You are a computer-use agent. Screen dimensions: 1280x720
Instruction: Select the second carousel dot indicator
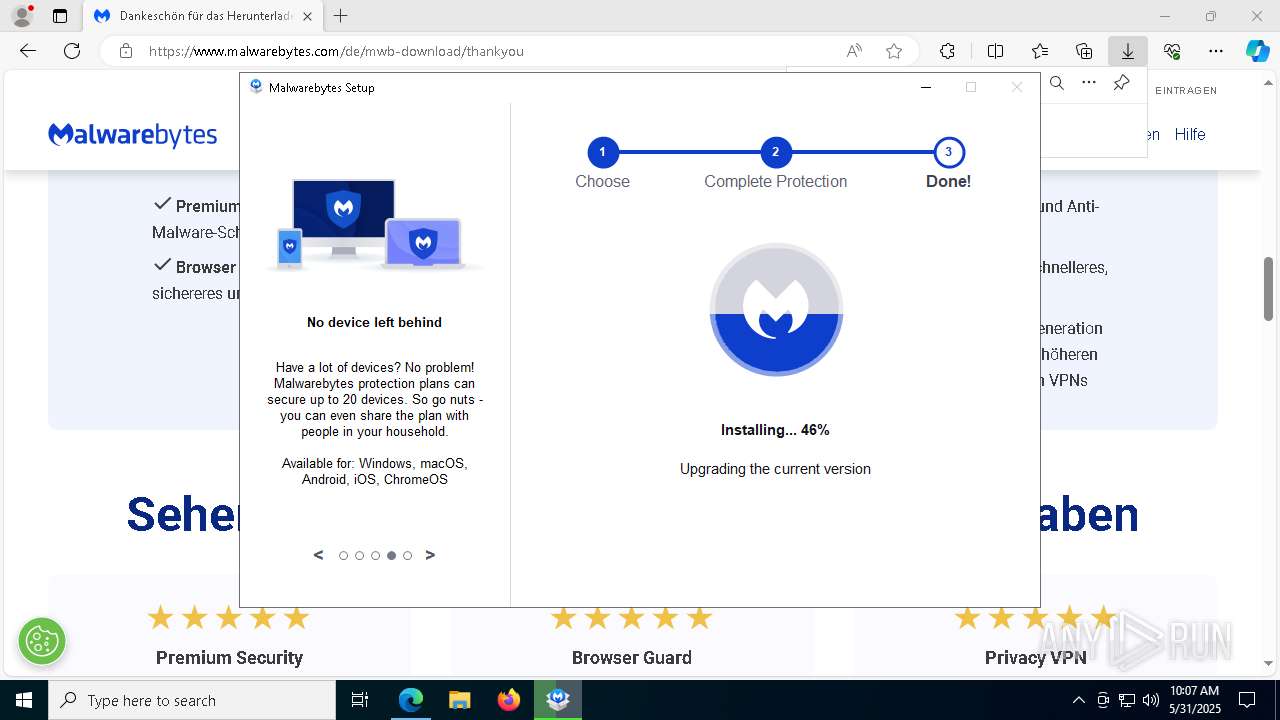pos(359,556)
